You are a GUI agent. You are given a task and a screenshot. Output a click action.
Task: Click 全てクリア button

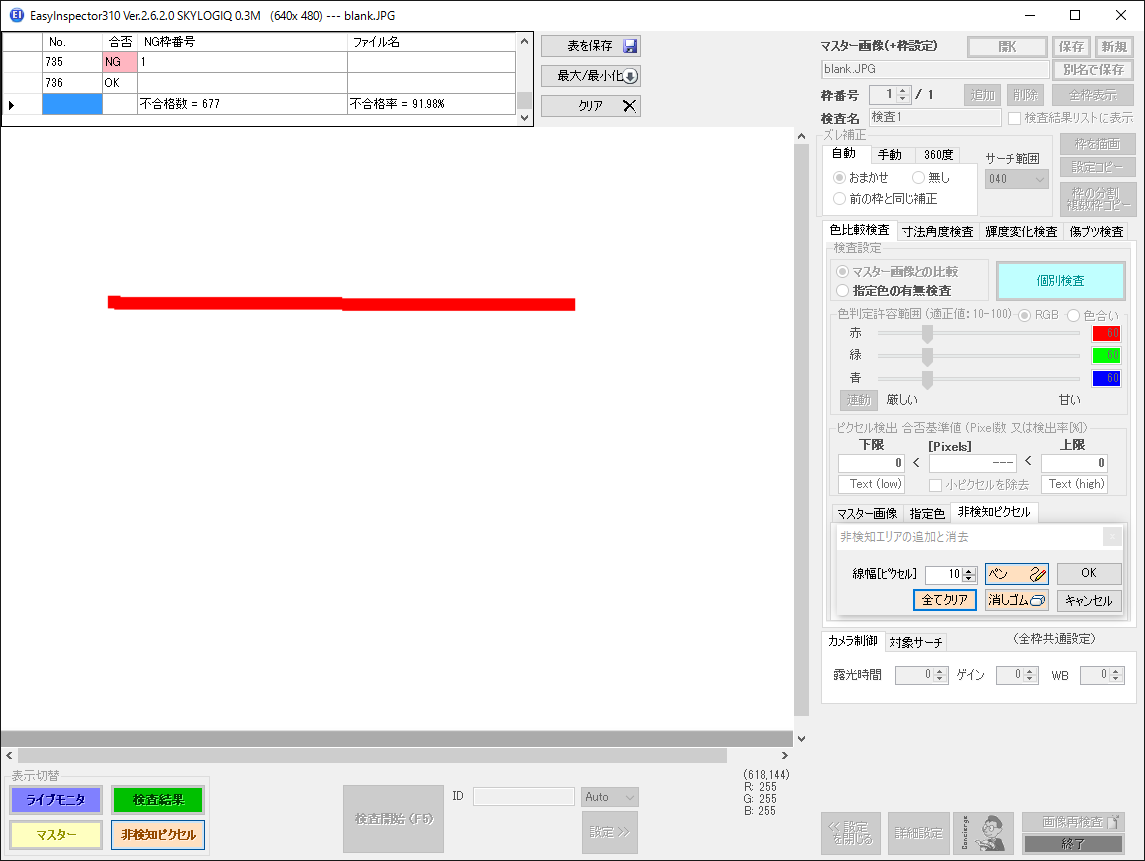click(944, 600)
